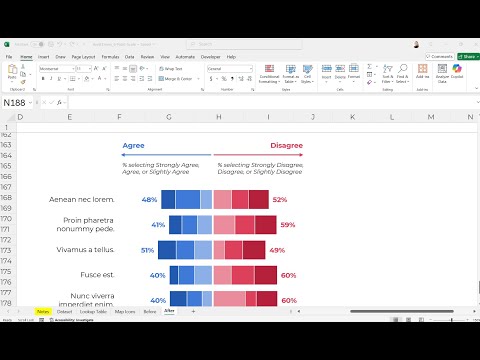Click the zoom slider in status bar
Viewport: 480px width, 360px height.
451,320
